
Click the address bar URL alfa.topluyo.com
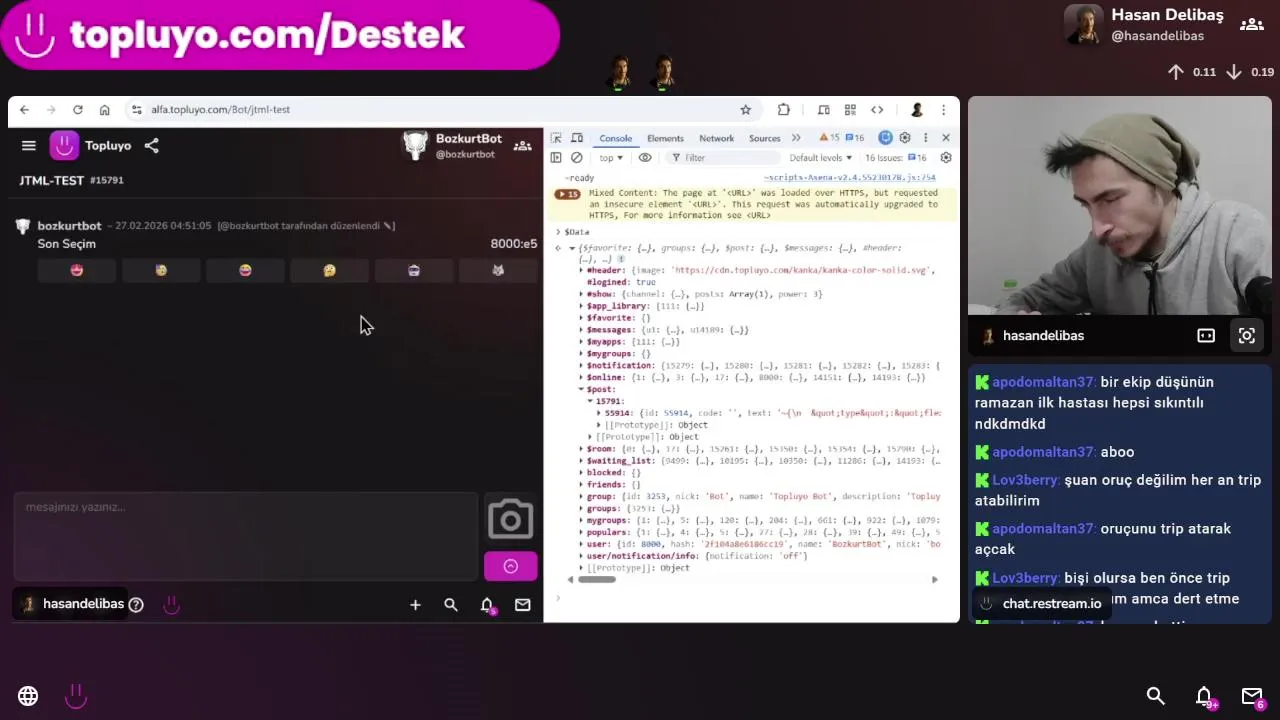click(220, 110)
